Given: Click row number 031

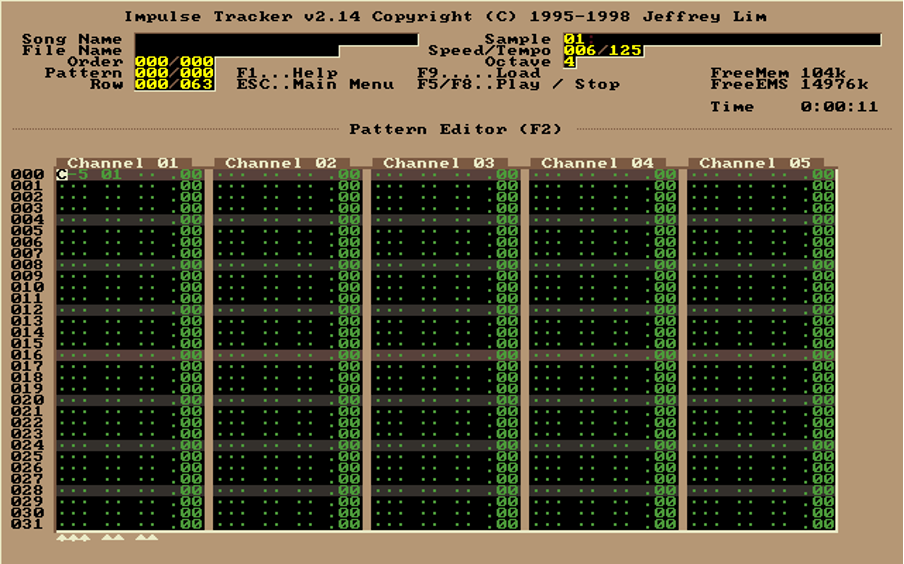Looking at the screenshot, I should tap(27, 524).
